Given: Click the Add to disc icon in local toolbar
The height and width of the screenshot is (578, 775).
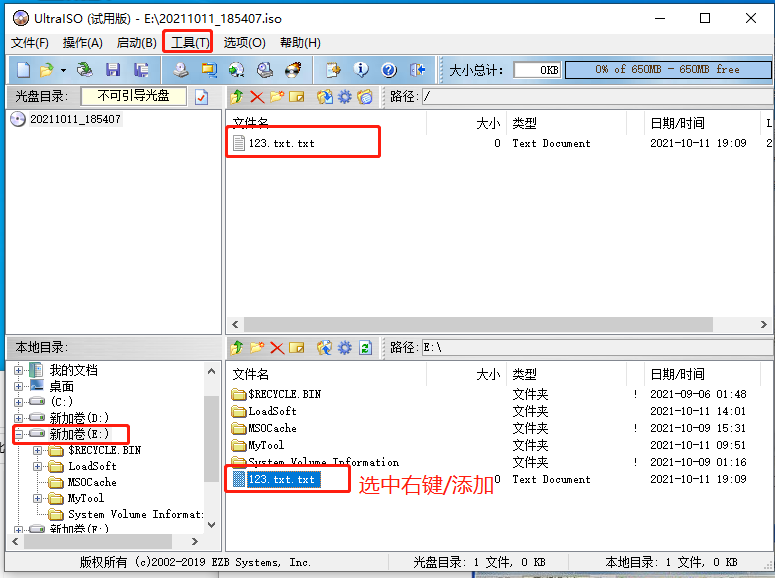Looking at the screenshot, I should pos(325,348).
